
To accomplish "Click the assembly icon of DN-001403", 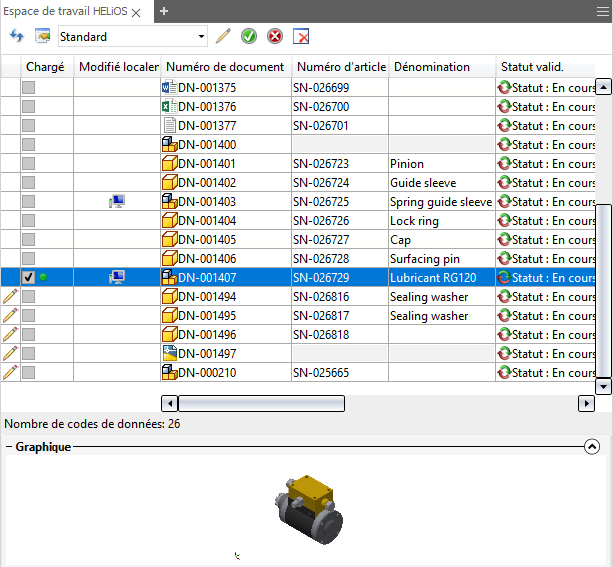I will pos(169,201).
